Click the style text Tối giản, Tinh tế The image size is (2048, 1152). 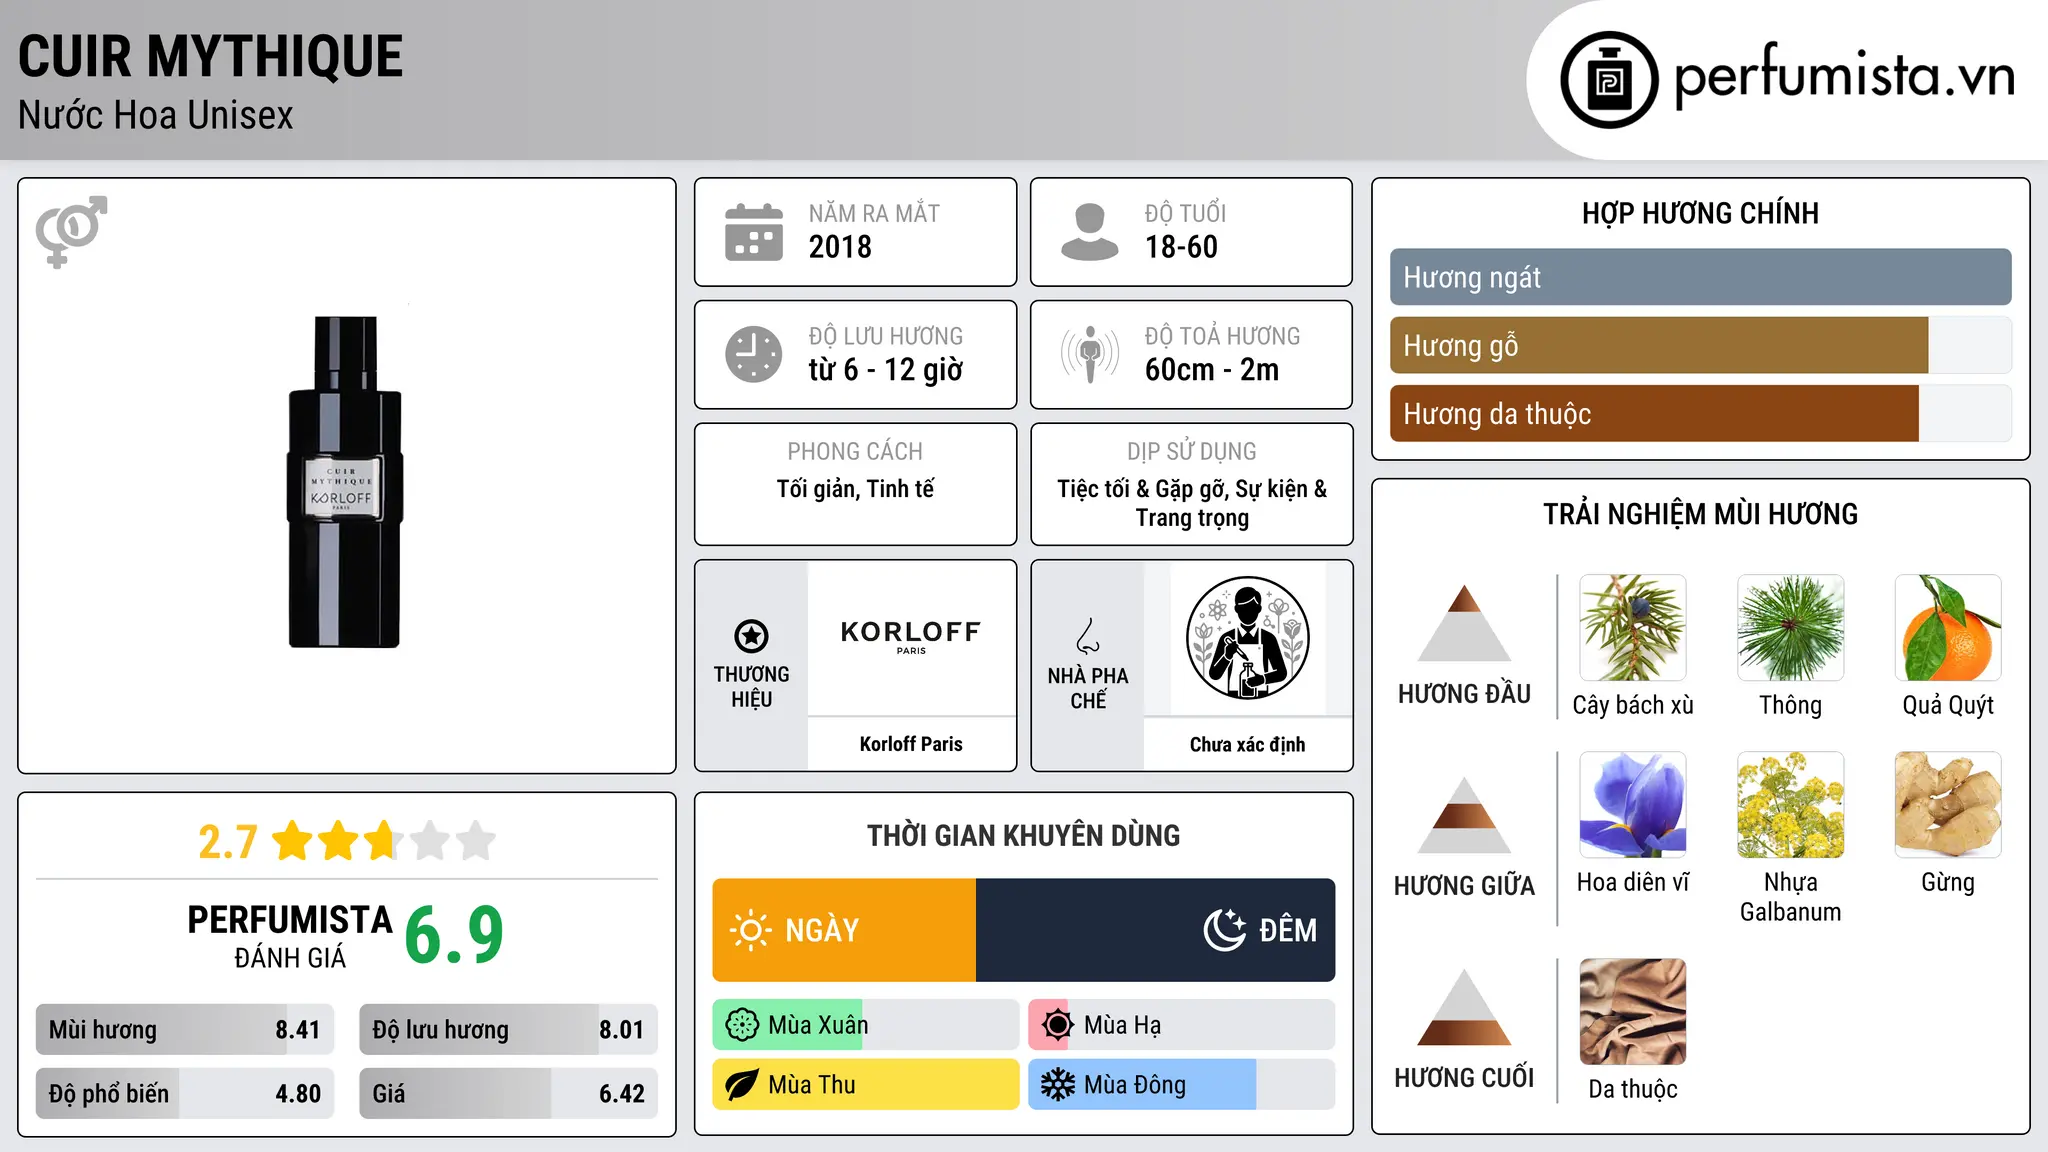[855, 489]
